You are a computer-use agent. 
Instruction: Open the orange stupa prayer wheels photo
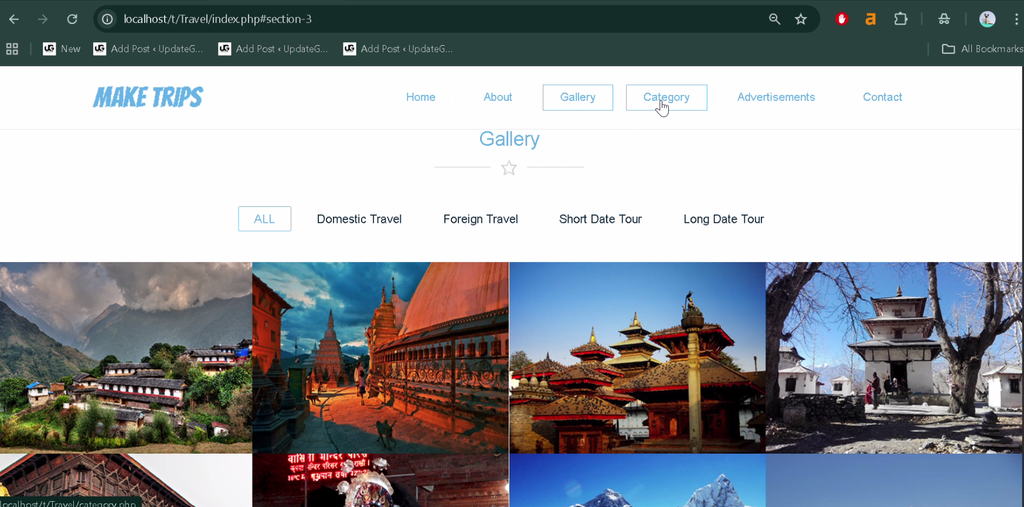[x=380, y=357]
